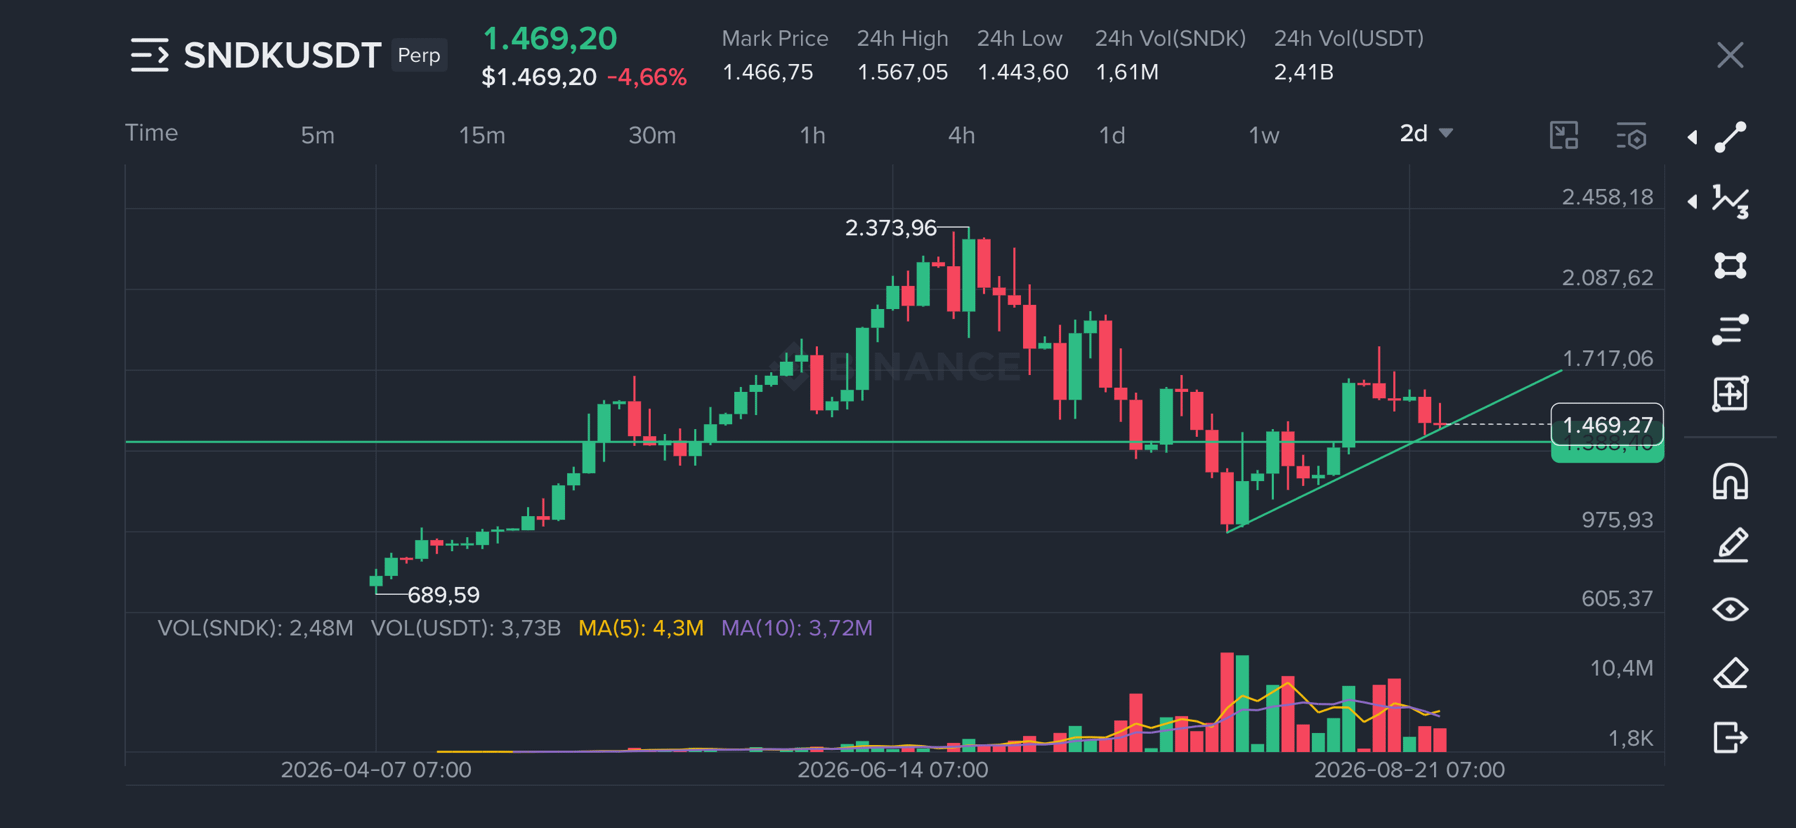
Task: Tap the MA(10): 3,72M indicator label
Action: pyautogui.click(x=797, y=628)
